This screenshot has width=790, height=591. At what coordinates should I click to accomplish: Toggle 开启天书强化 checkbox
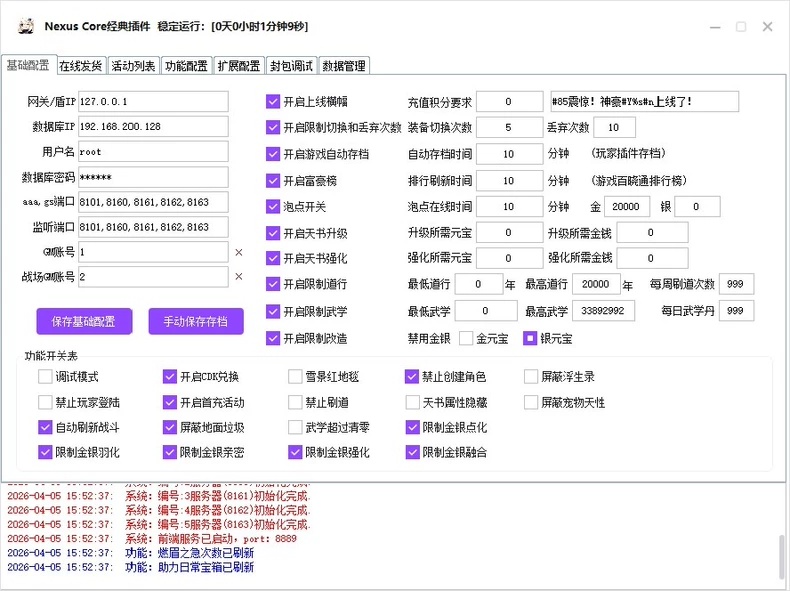click(273, 258)
